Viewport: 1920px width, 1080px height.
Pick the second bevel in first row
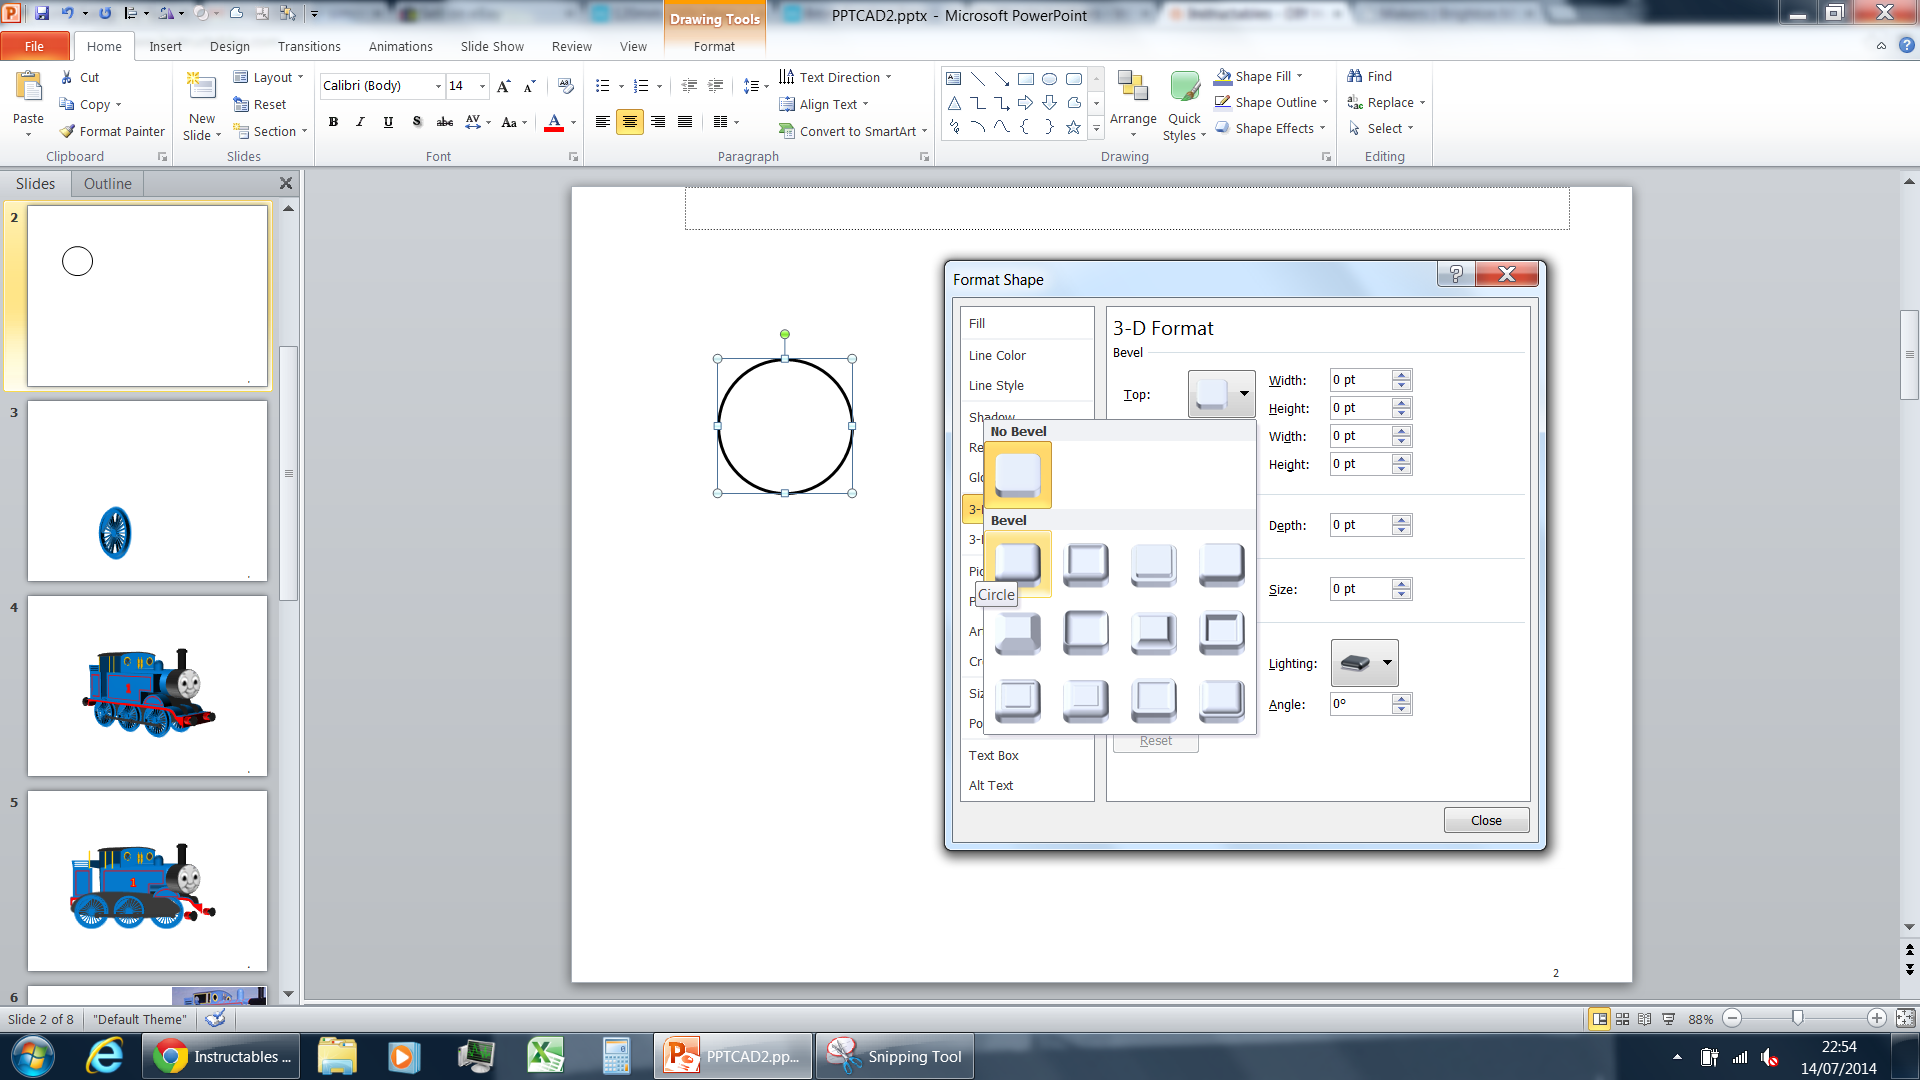coord(1086,564)
